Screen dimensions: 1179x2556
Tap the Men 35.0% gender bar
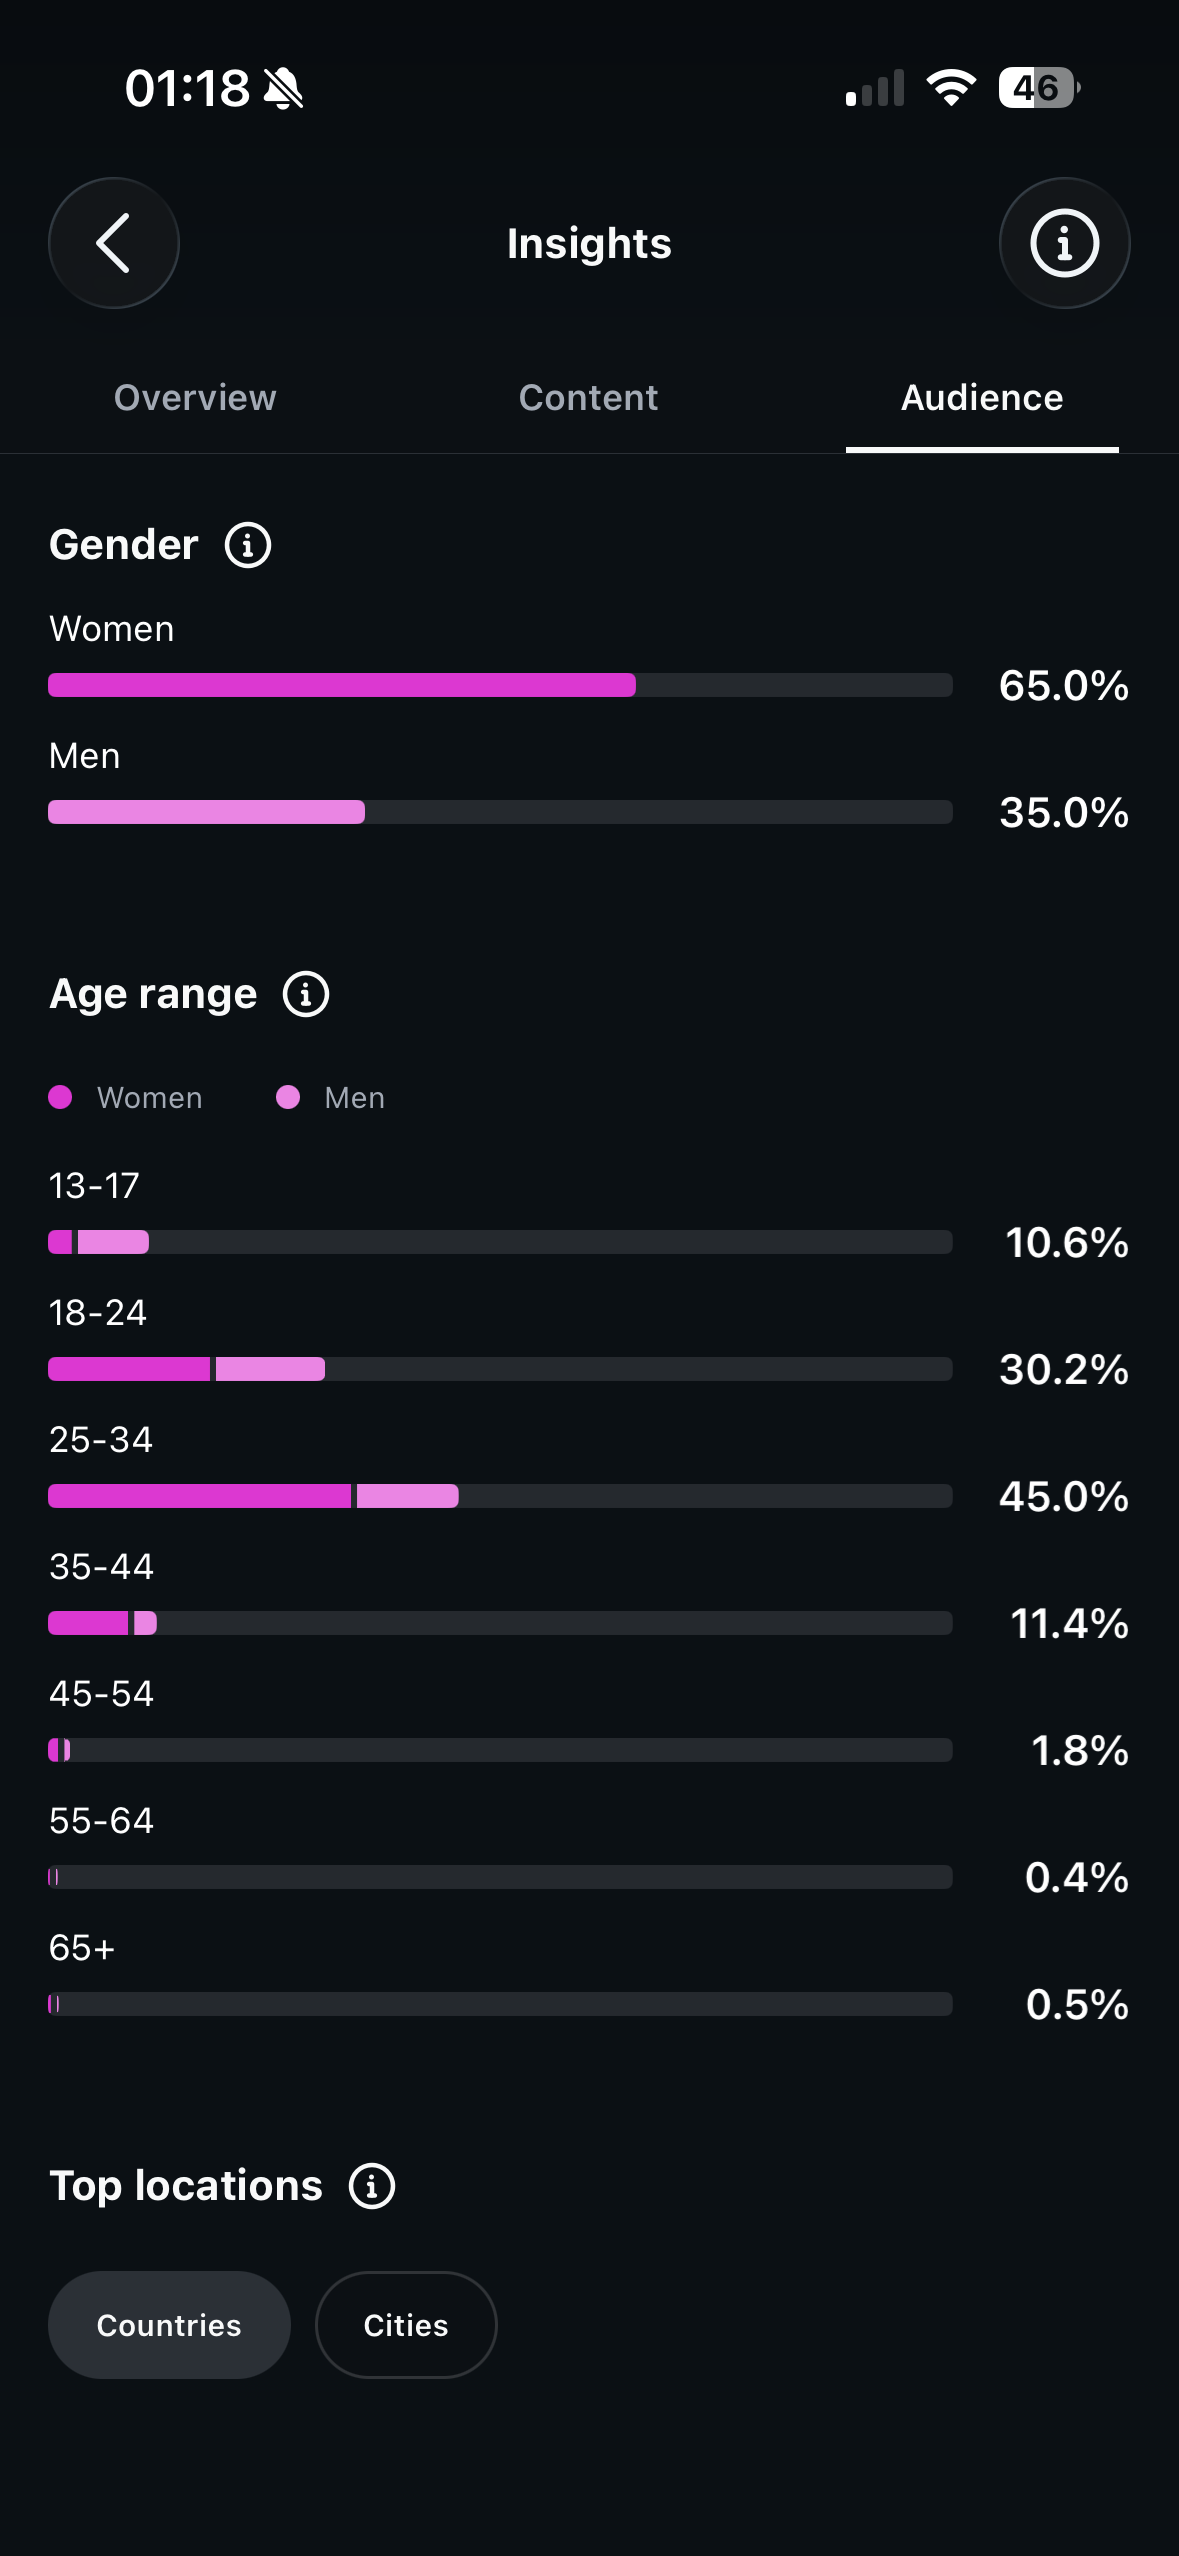(x=500, y=812)
